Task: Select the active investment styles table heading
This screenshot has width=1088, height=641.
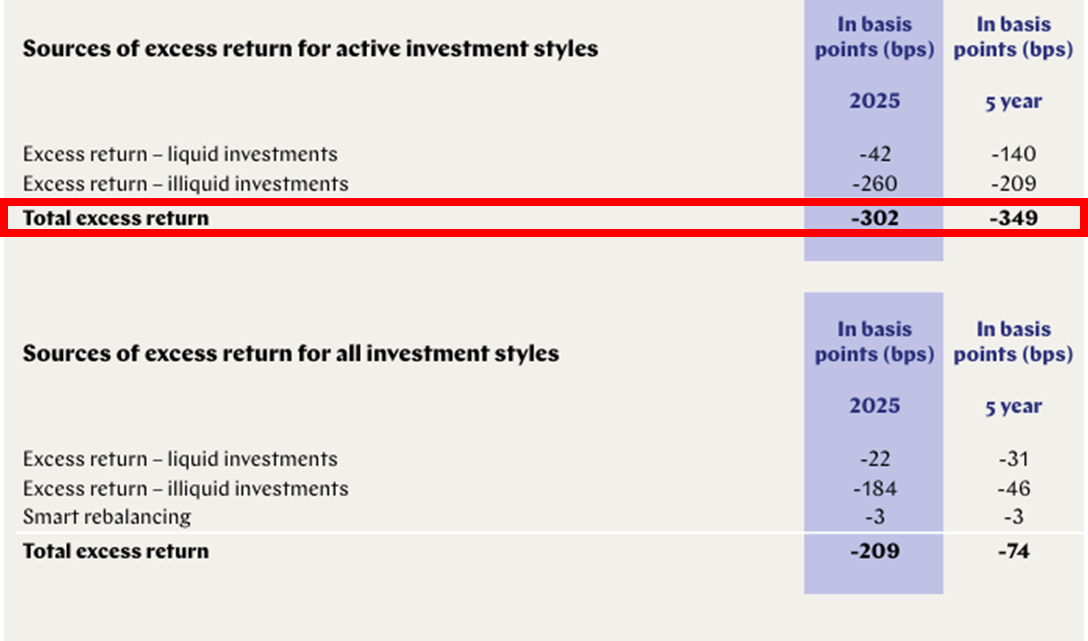Action: click(310, 49)
